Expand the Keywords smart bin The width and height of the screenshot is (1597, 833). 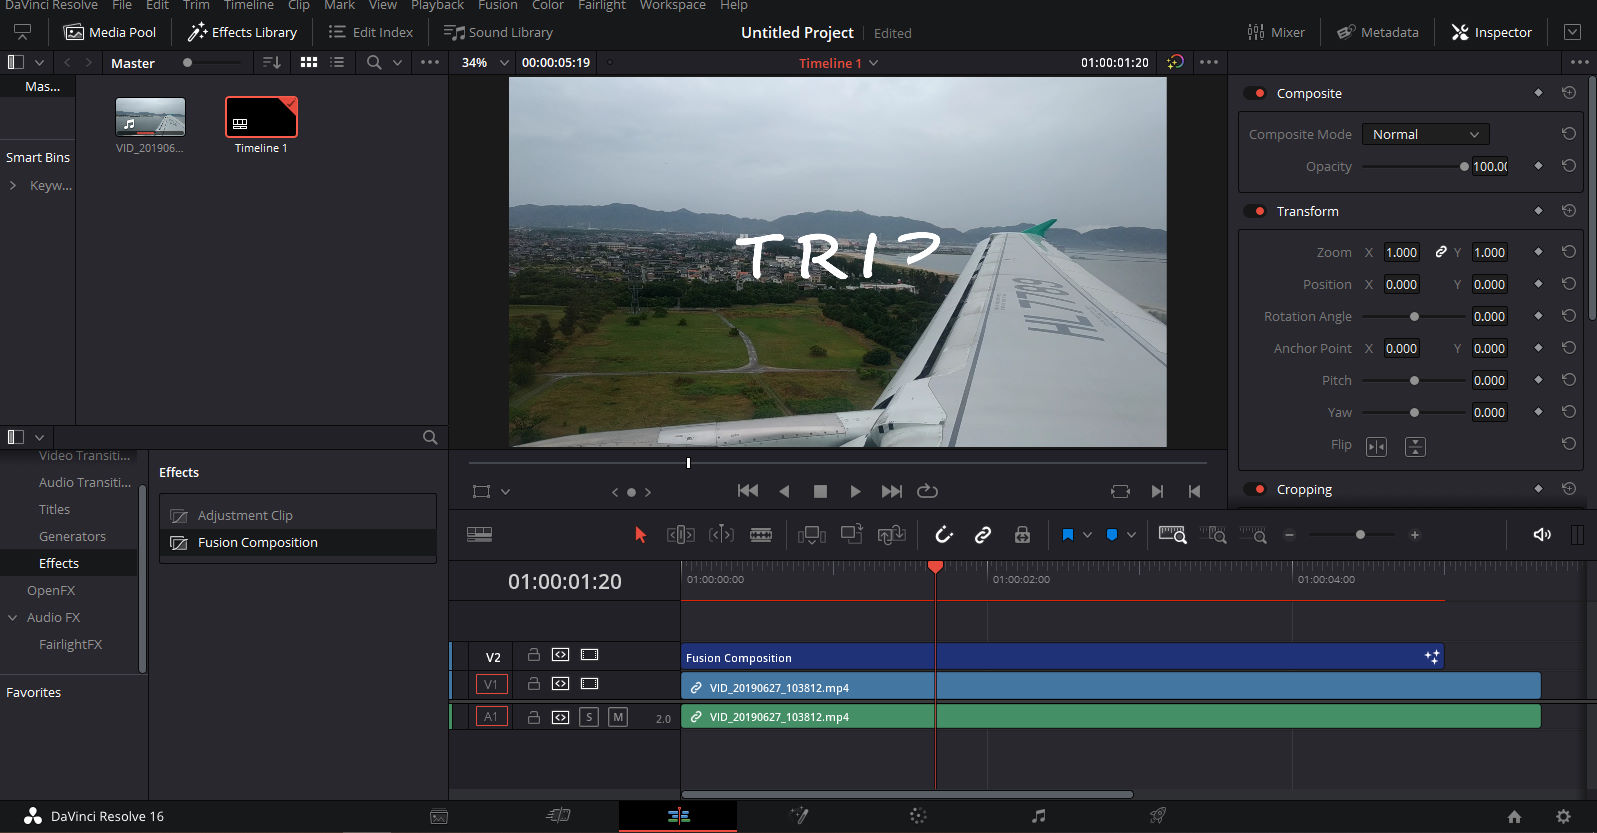(13, 185)
